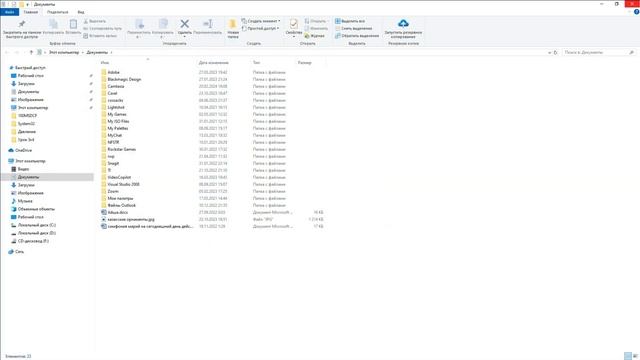Click the Back arrow navigation button
The height and width of the screenshot is (360, 640).
pos(7,52)
